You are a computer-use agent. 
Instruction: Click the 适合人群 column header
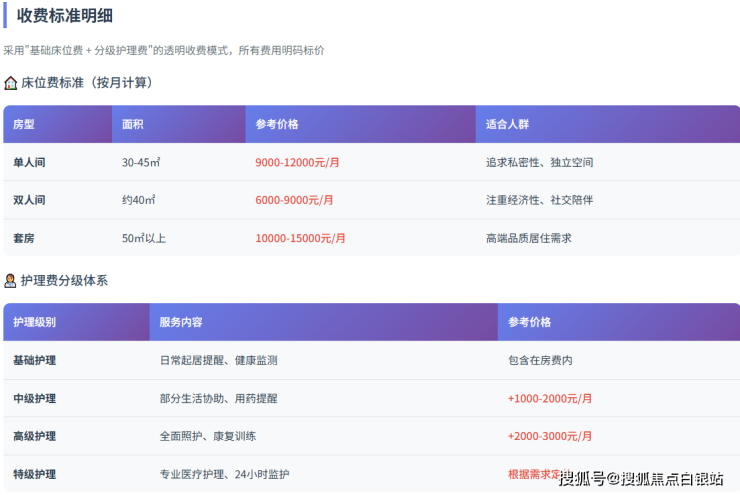pyautogui.click(x=507, y=125)
